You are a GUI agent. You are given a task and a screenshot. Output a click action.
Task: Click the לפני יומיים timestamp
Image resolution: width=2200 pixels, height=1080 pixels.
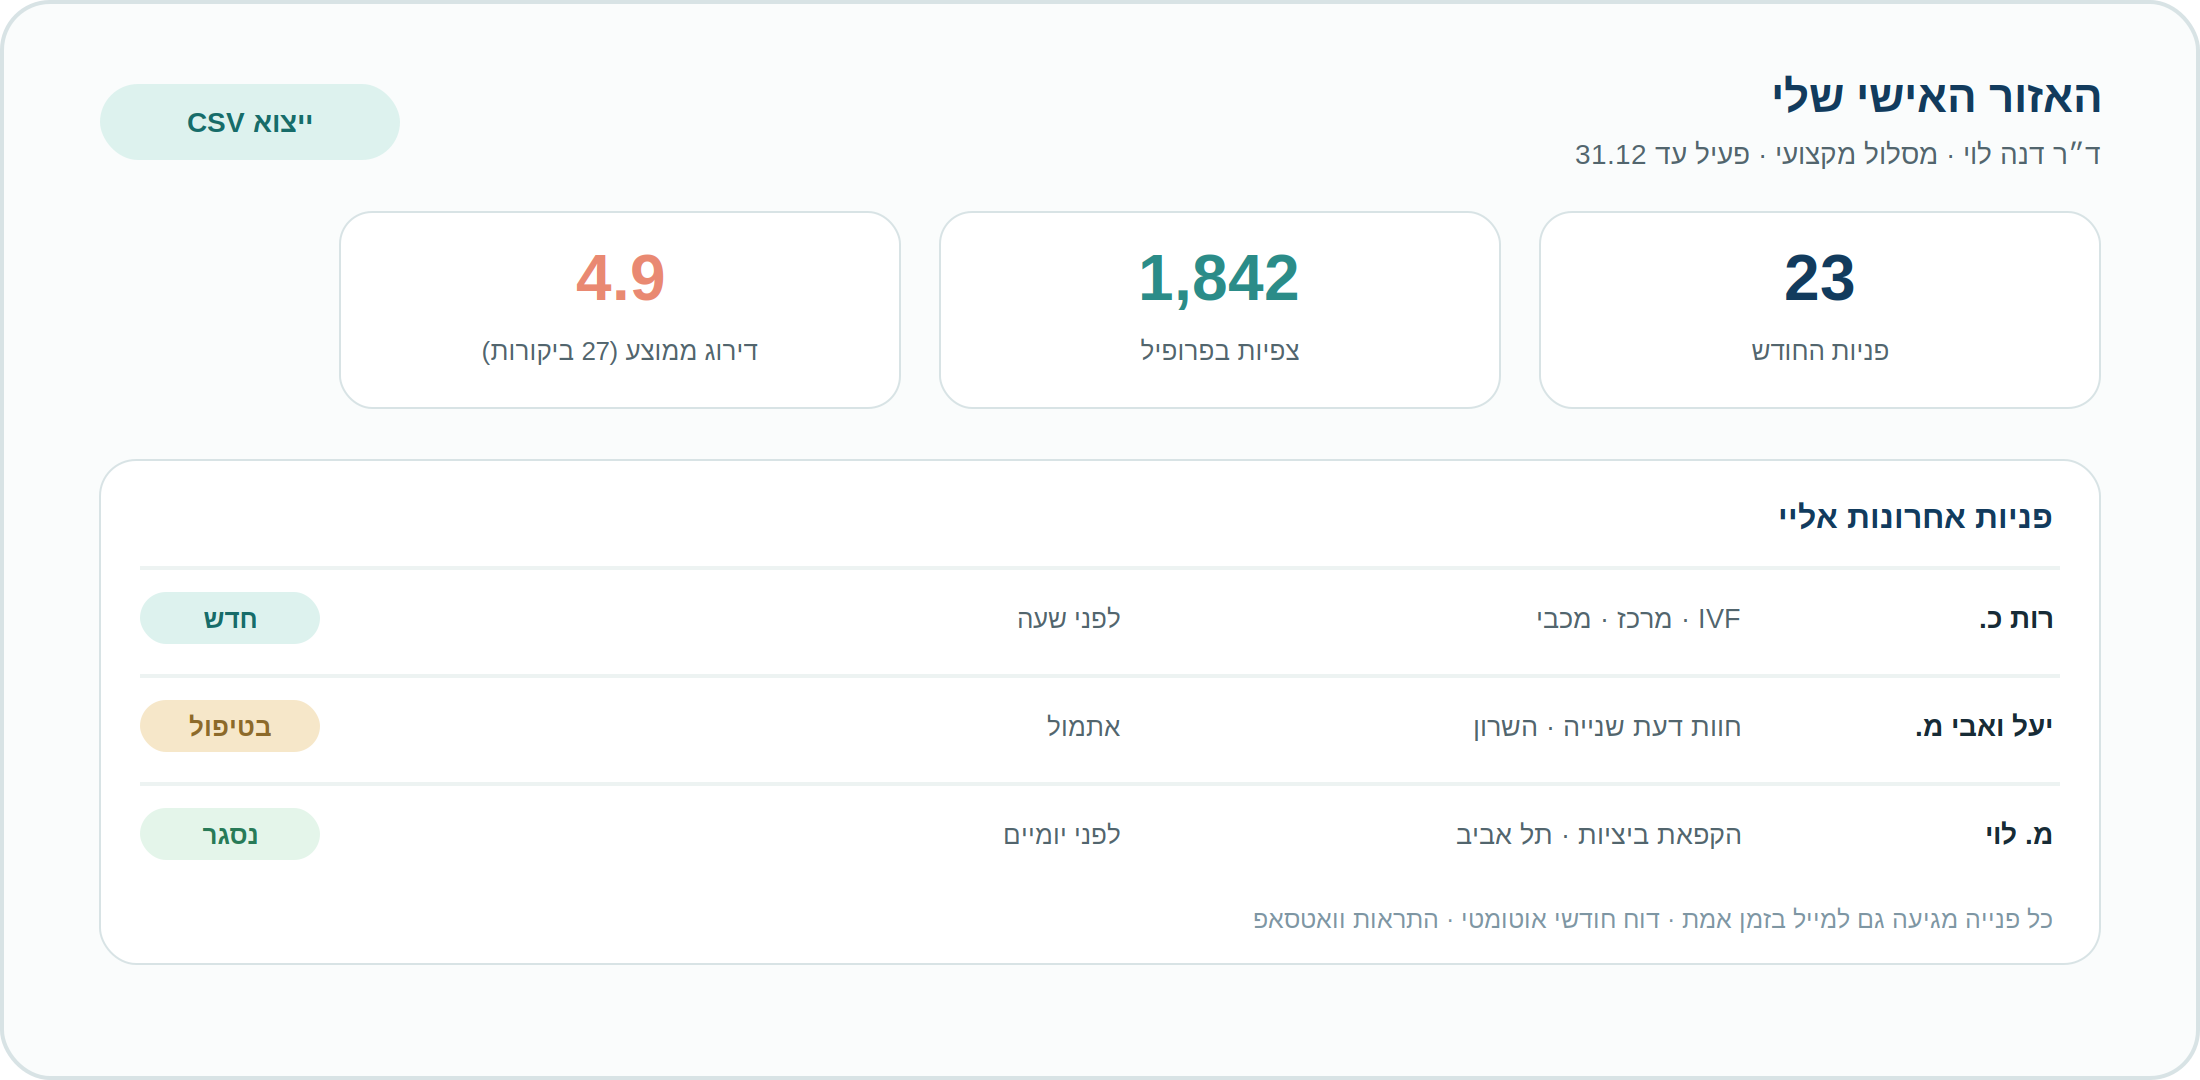coord(1062,835)
